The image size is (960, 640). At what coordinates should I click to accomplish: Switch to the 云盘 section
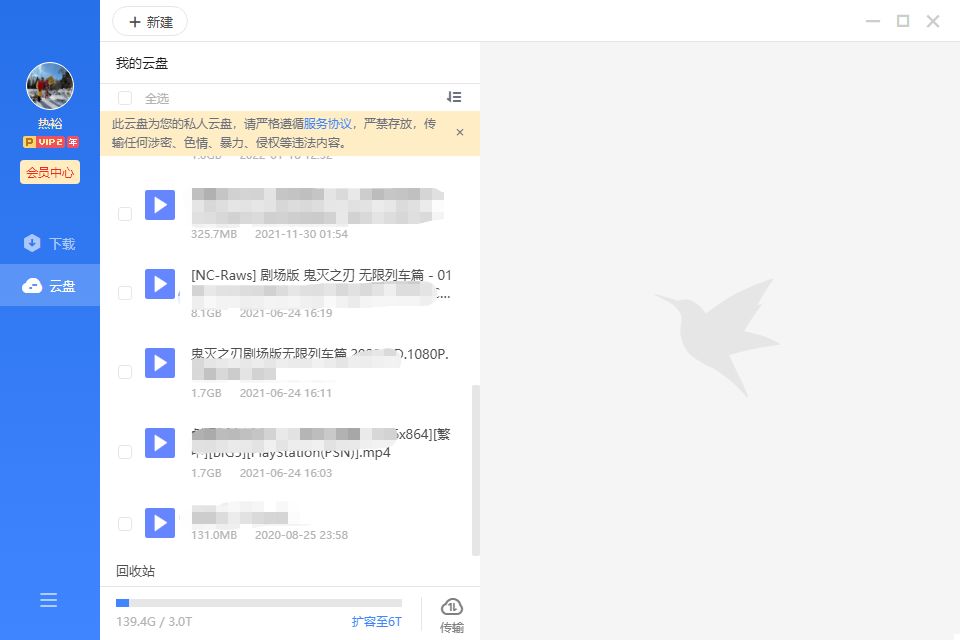[x=50, y=285]
